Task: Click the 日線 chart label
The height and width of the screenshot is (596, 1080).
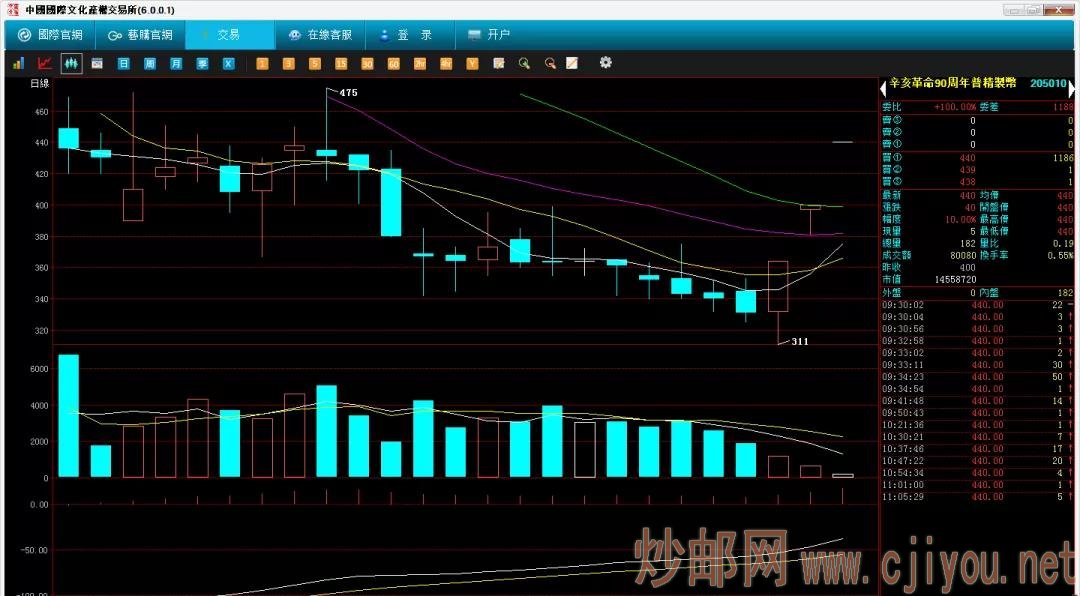Action: coord(40,83)
